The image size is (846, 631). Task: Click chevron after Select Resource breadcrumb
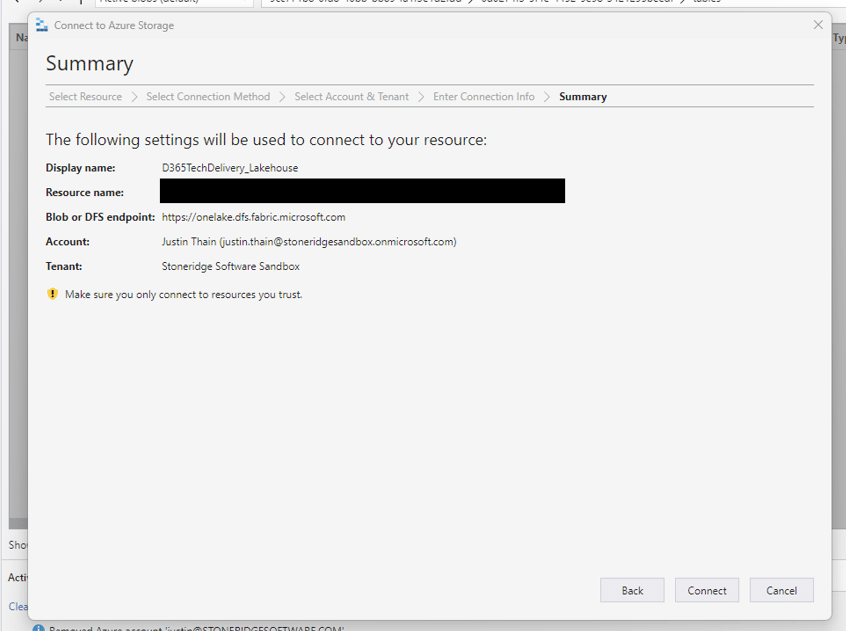[x=134, y=97]
